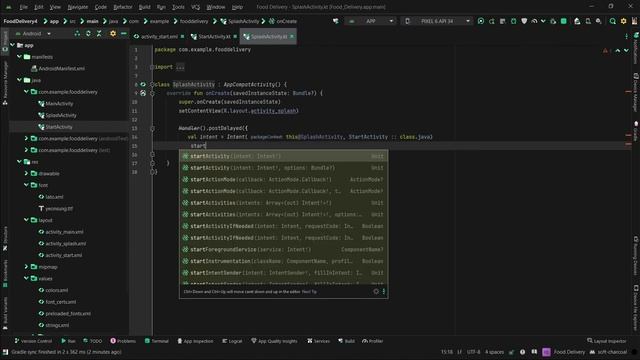Open Search Everywhere magnifier icon
The image size is (640, 360).
pyautogui.click(x=613, y=21)
